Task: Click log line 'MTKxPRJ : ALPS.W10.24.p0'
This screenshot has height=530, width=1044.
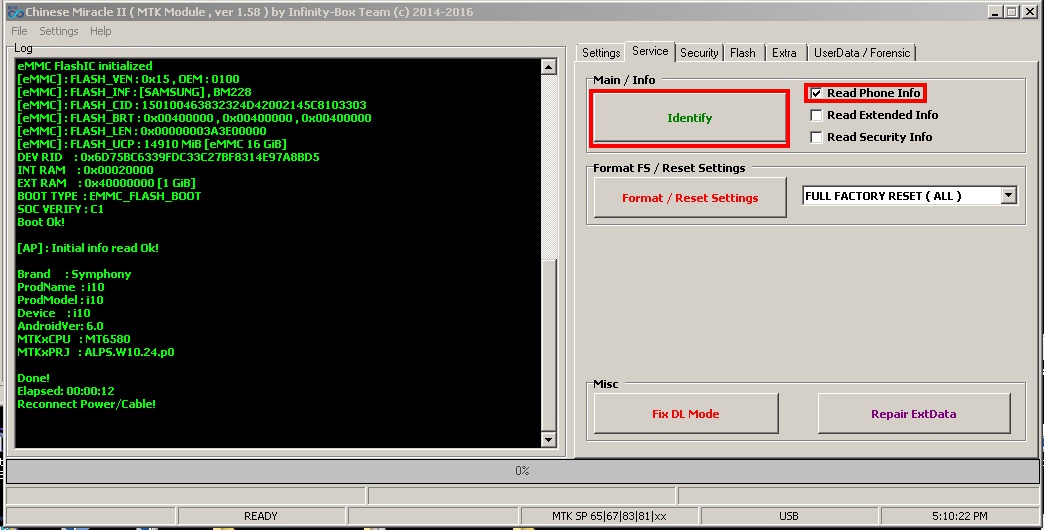Action: (96, 352)
